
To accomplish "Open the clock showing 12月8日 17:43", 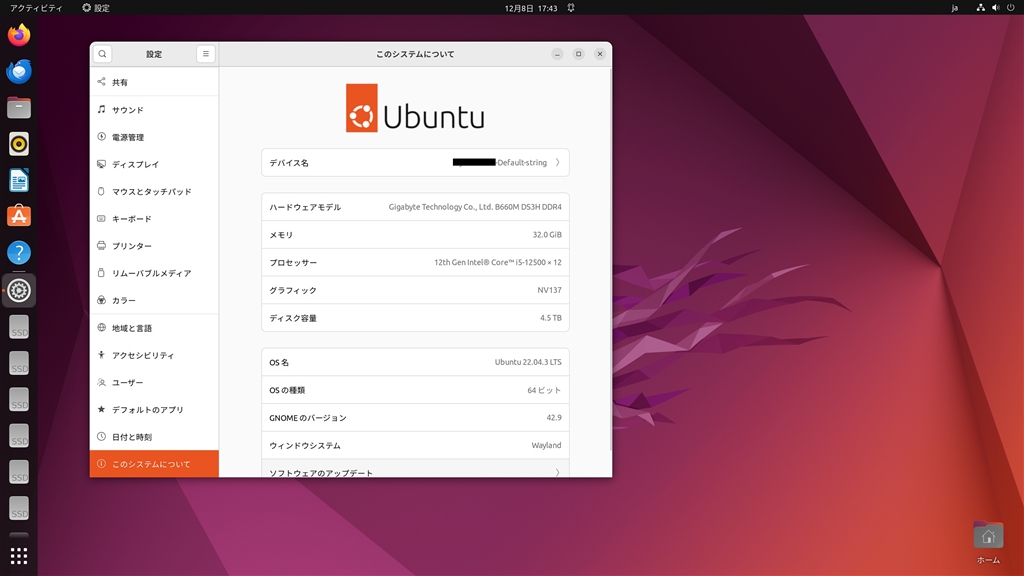I will [530, 8].
